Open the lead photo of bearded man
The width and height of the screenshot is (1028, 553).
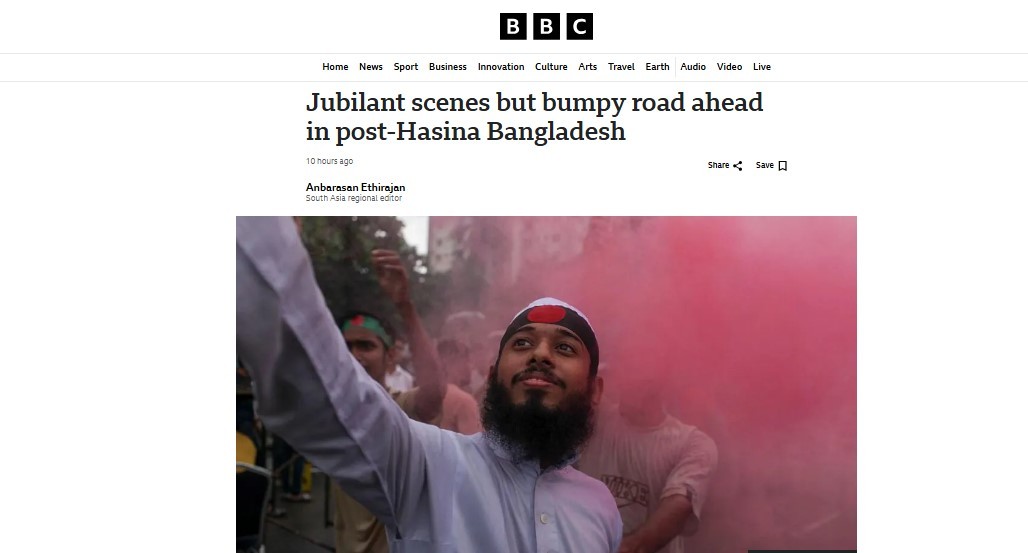tap(546, 384)
